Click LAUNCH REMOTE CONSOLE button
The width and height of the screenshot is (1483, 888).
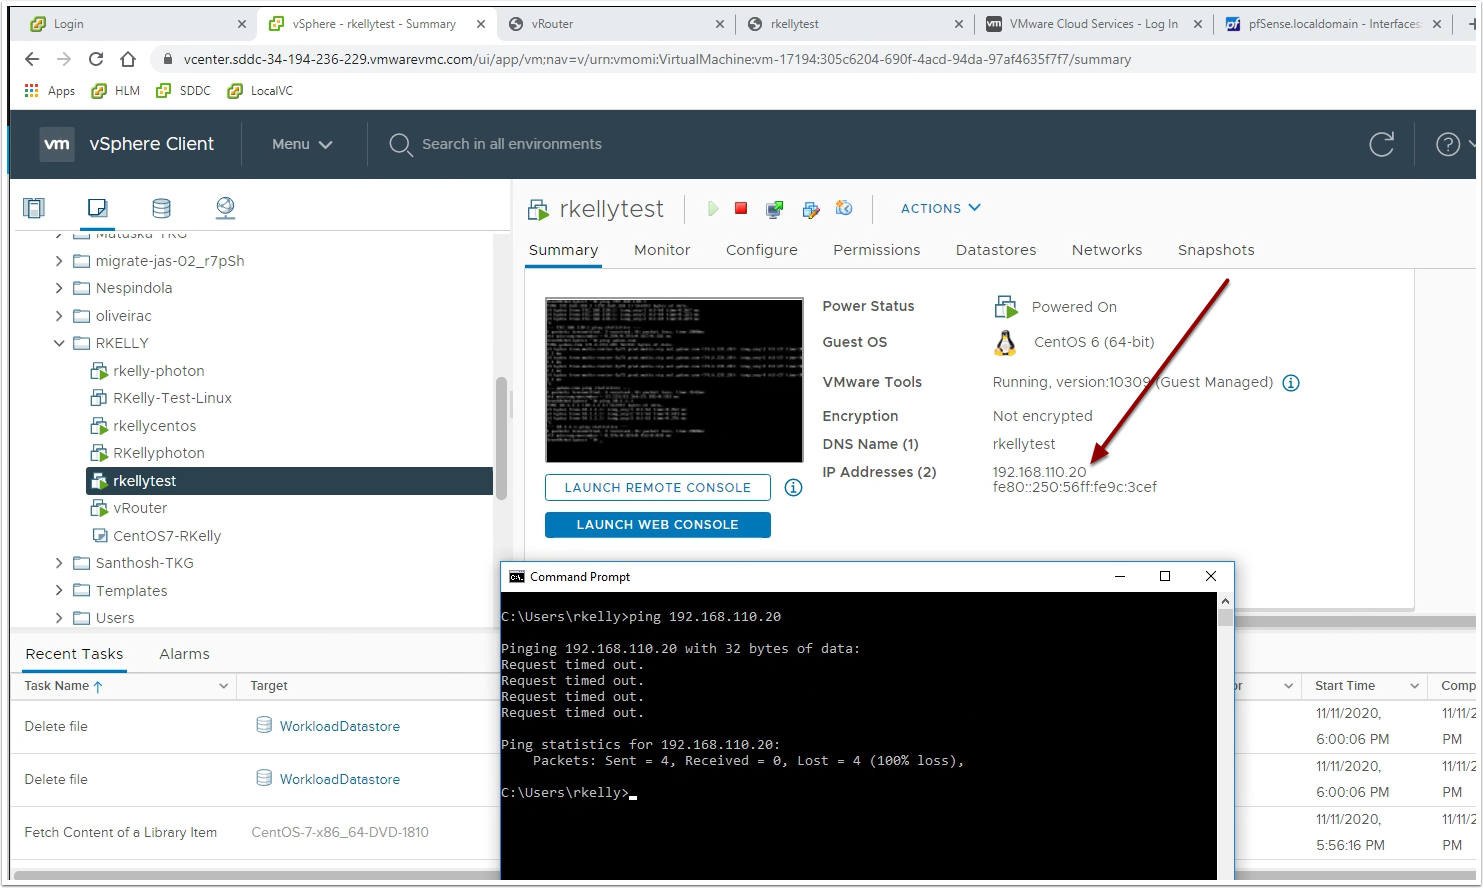pyautogui.click(x=658, y=488)
